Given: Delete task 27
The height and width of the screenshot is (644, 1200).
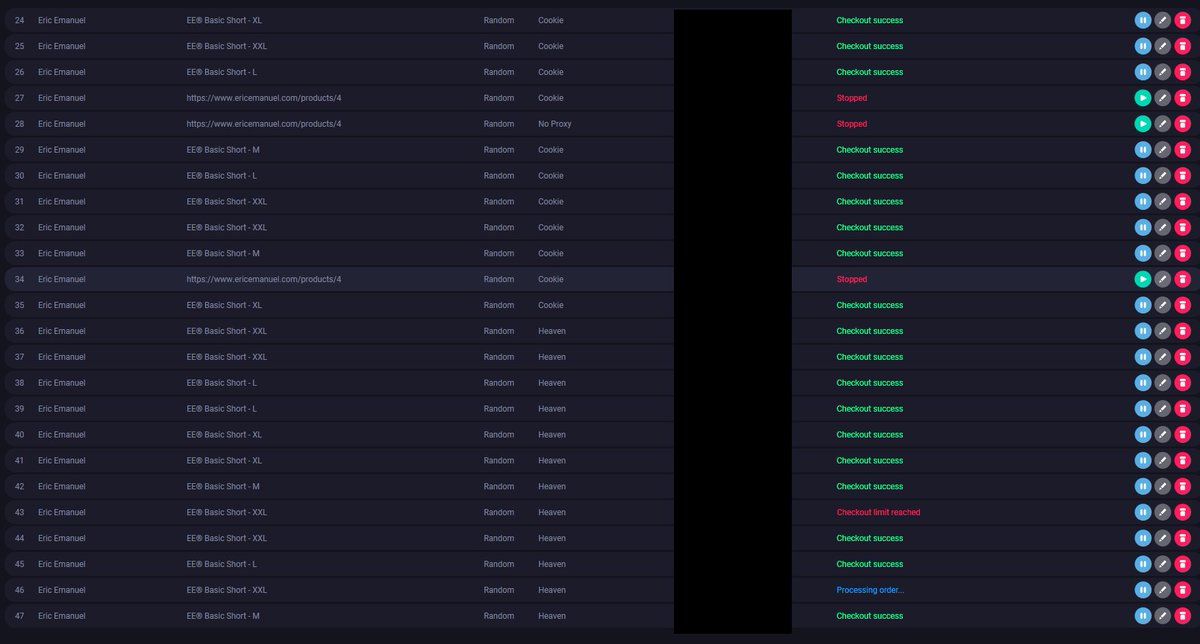Looking at the screenshot, I should click(1182, 98).
